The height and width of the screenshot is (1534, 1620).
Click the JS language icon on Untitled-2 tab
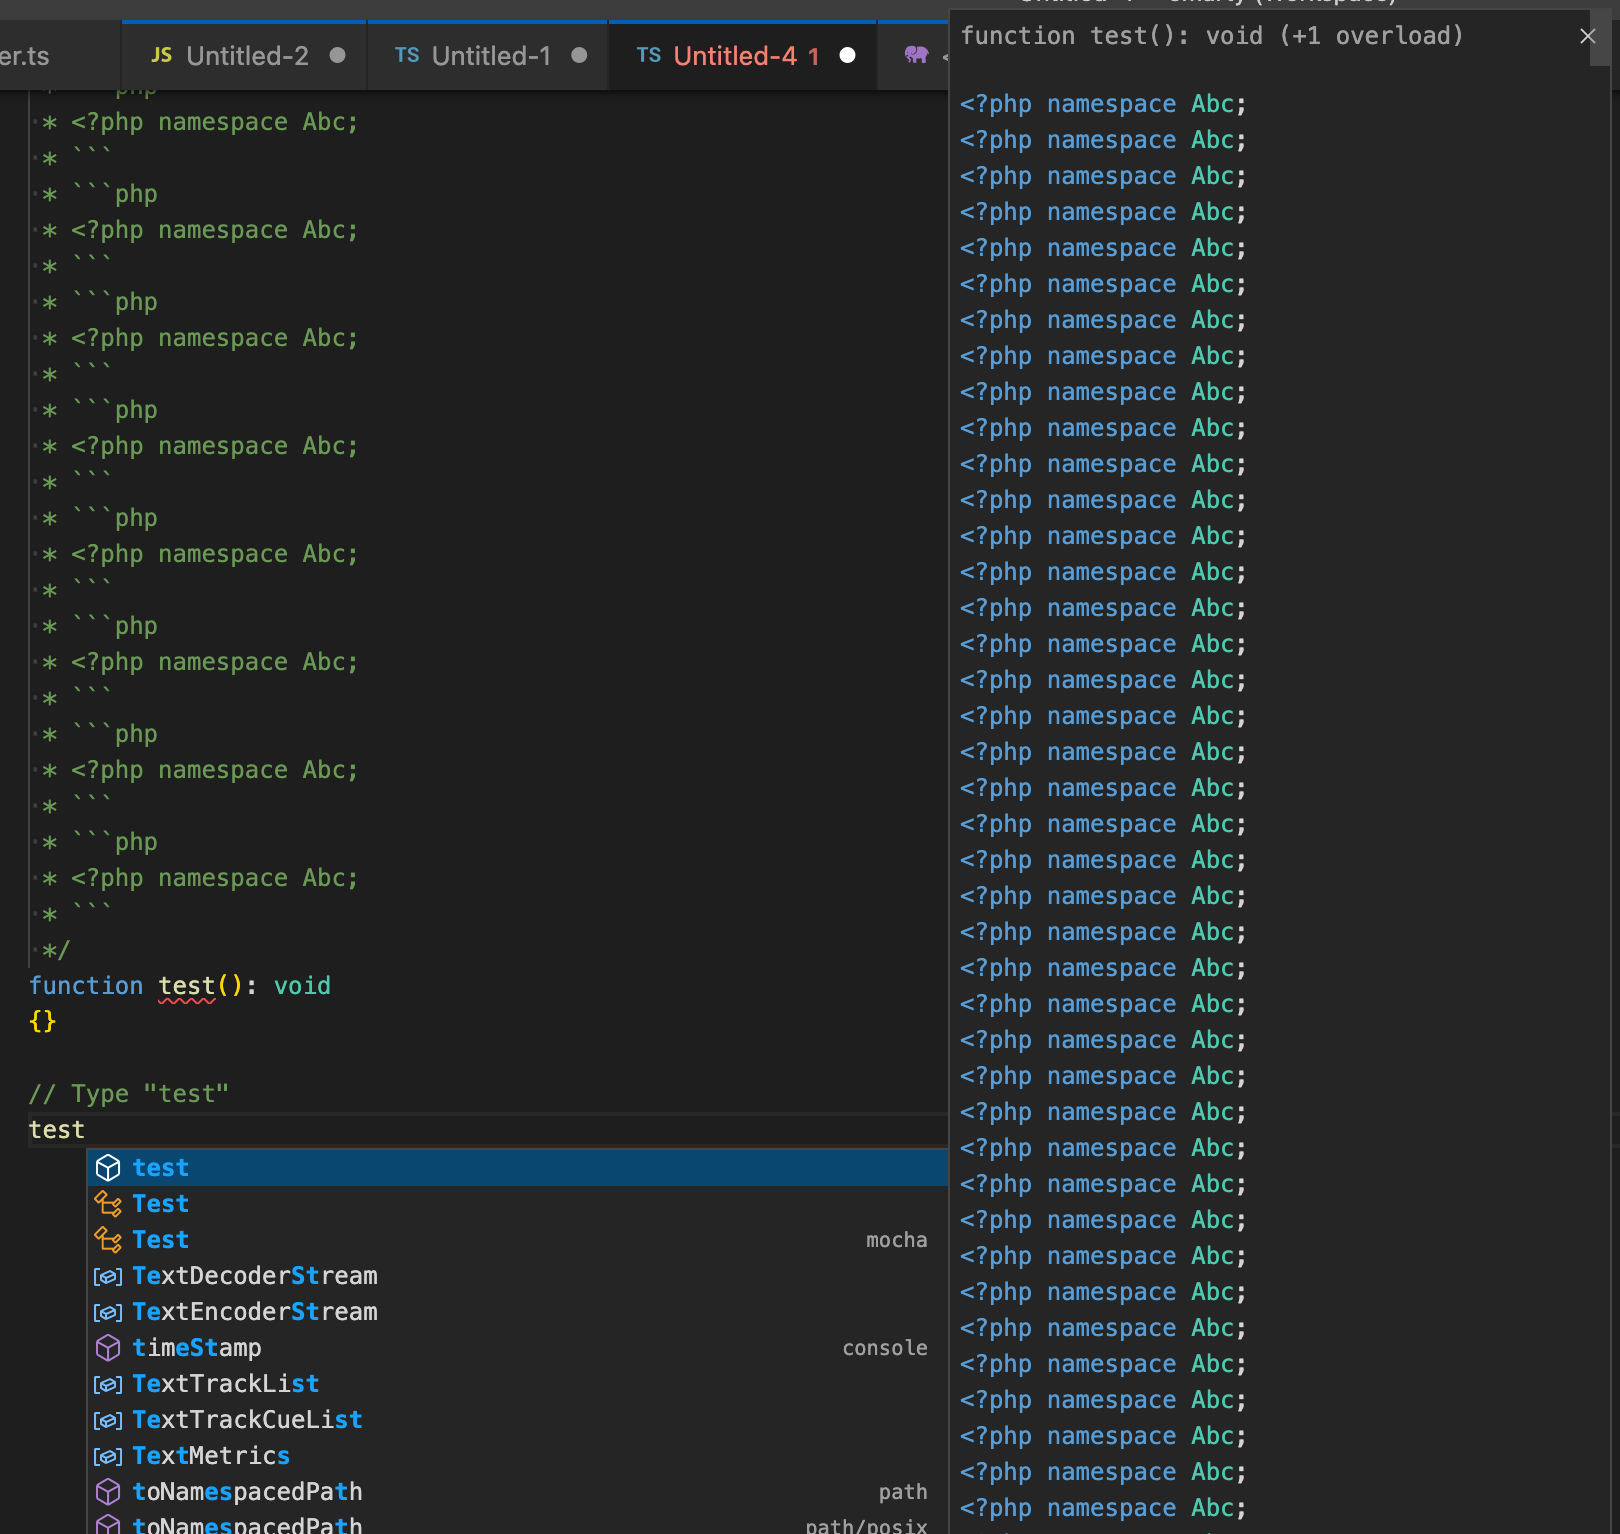click(160, 55)
